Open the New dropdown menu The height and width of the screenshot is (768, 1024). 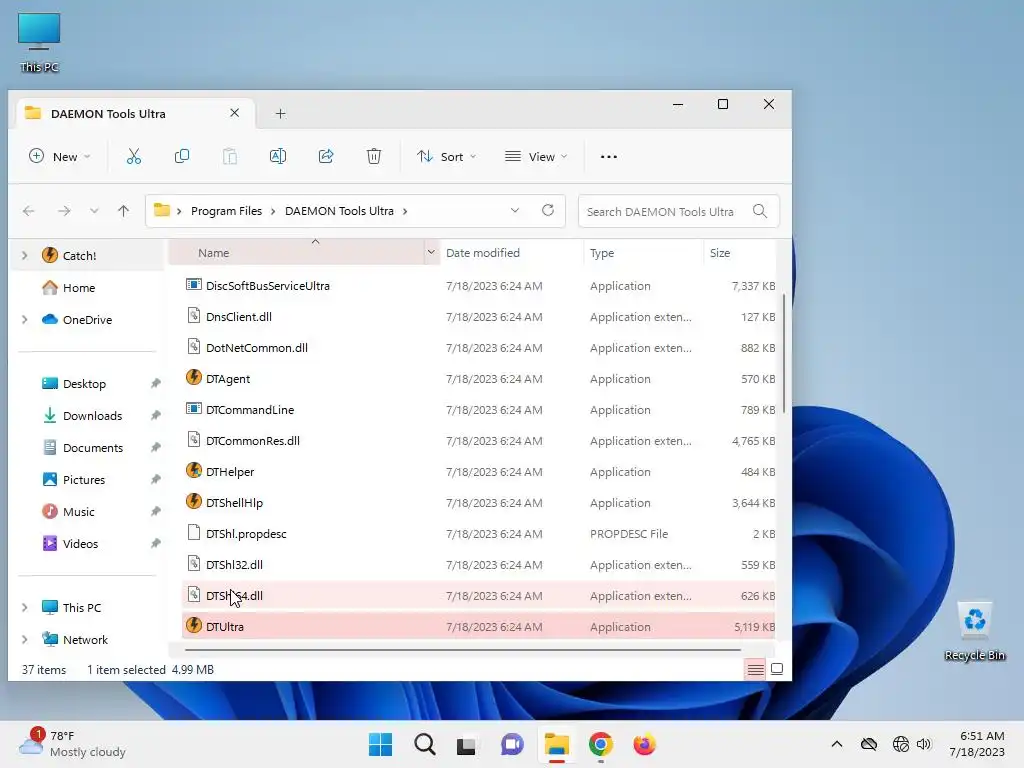59,157
